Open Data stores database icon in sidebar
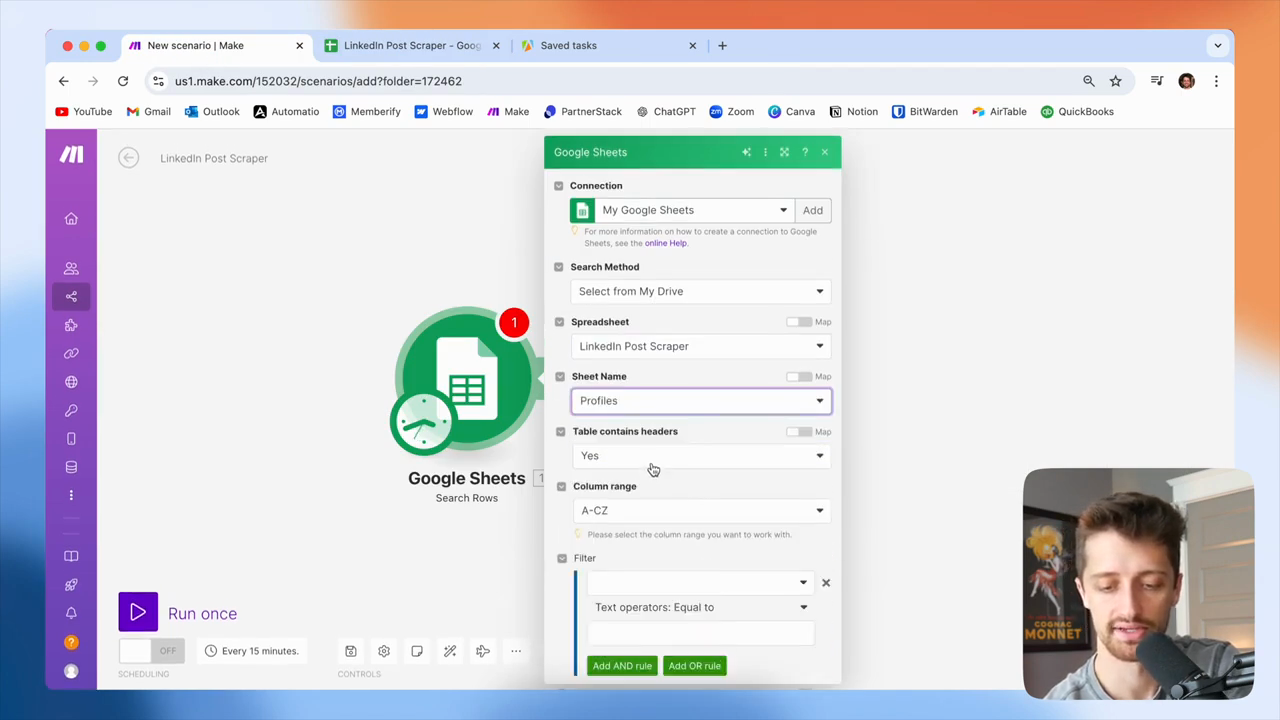1280x720 pixels. pos(71,467)
